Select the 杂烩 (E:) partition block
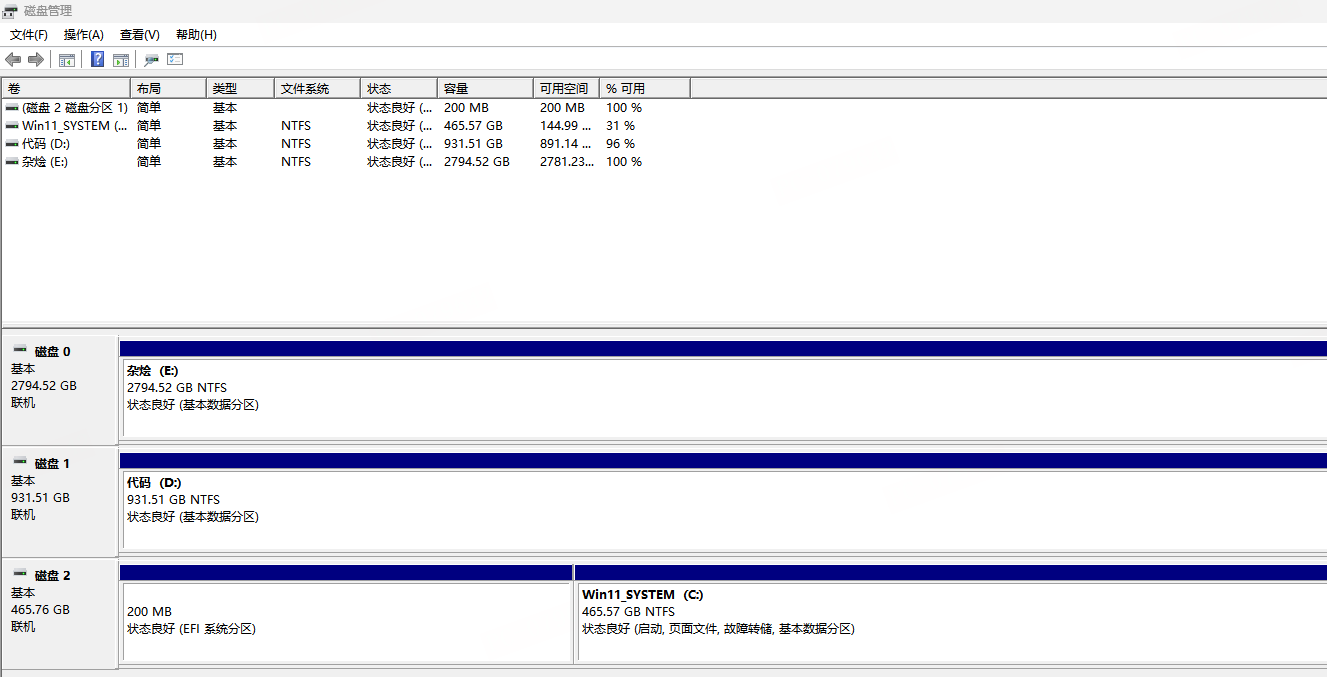Image resolution: width=1327 pixels, height=677 pixels. [724, 397]
